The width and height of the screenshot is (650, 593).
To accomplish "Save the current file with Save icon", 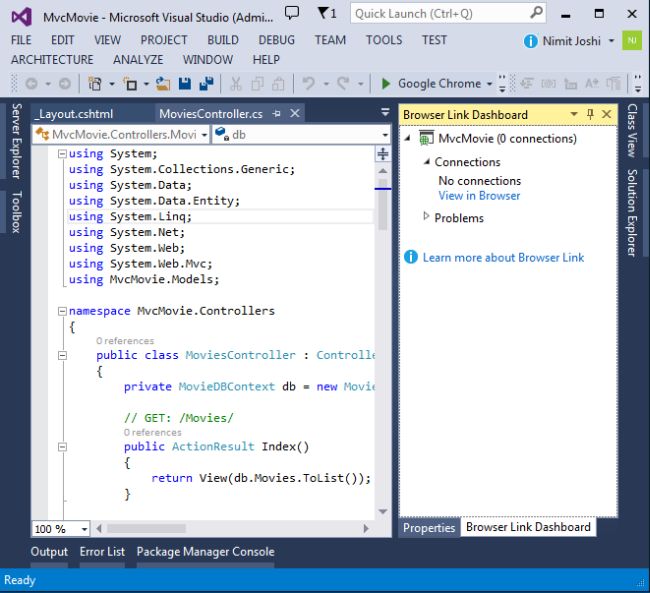I will (x=184, y=84).
